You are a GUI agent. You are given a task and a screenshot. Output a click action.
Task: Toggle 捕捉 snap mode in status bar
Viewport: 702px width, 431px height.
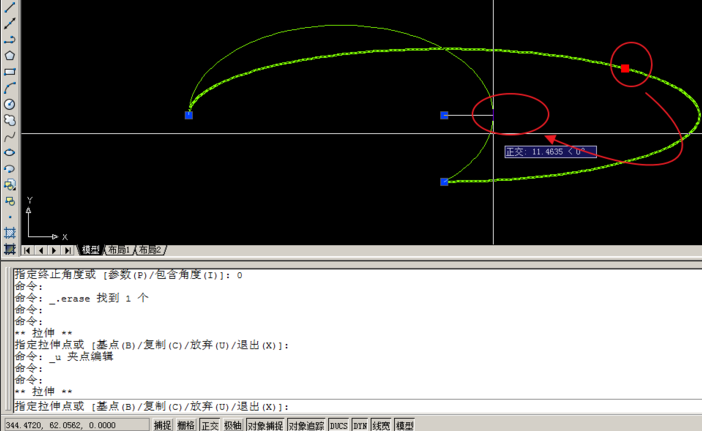tap(163, 425)
